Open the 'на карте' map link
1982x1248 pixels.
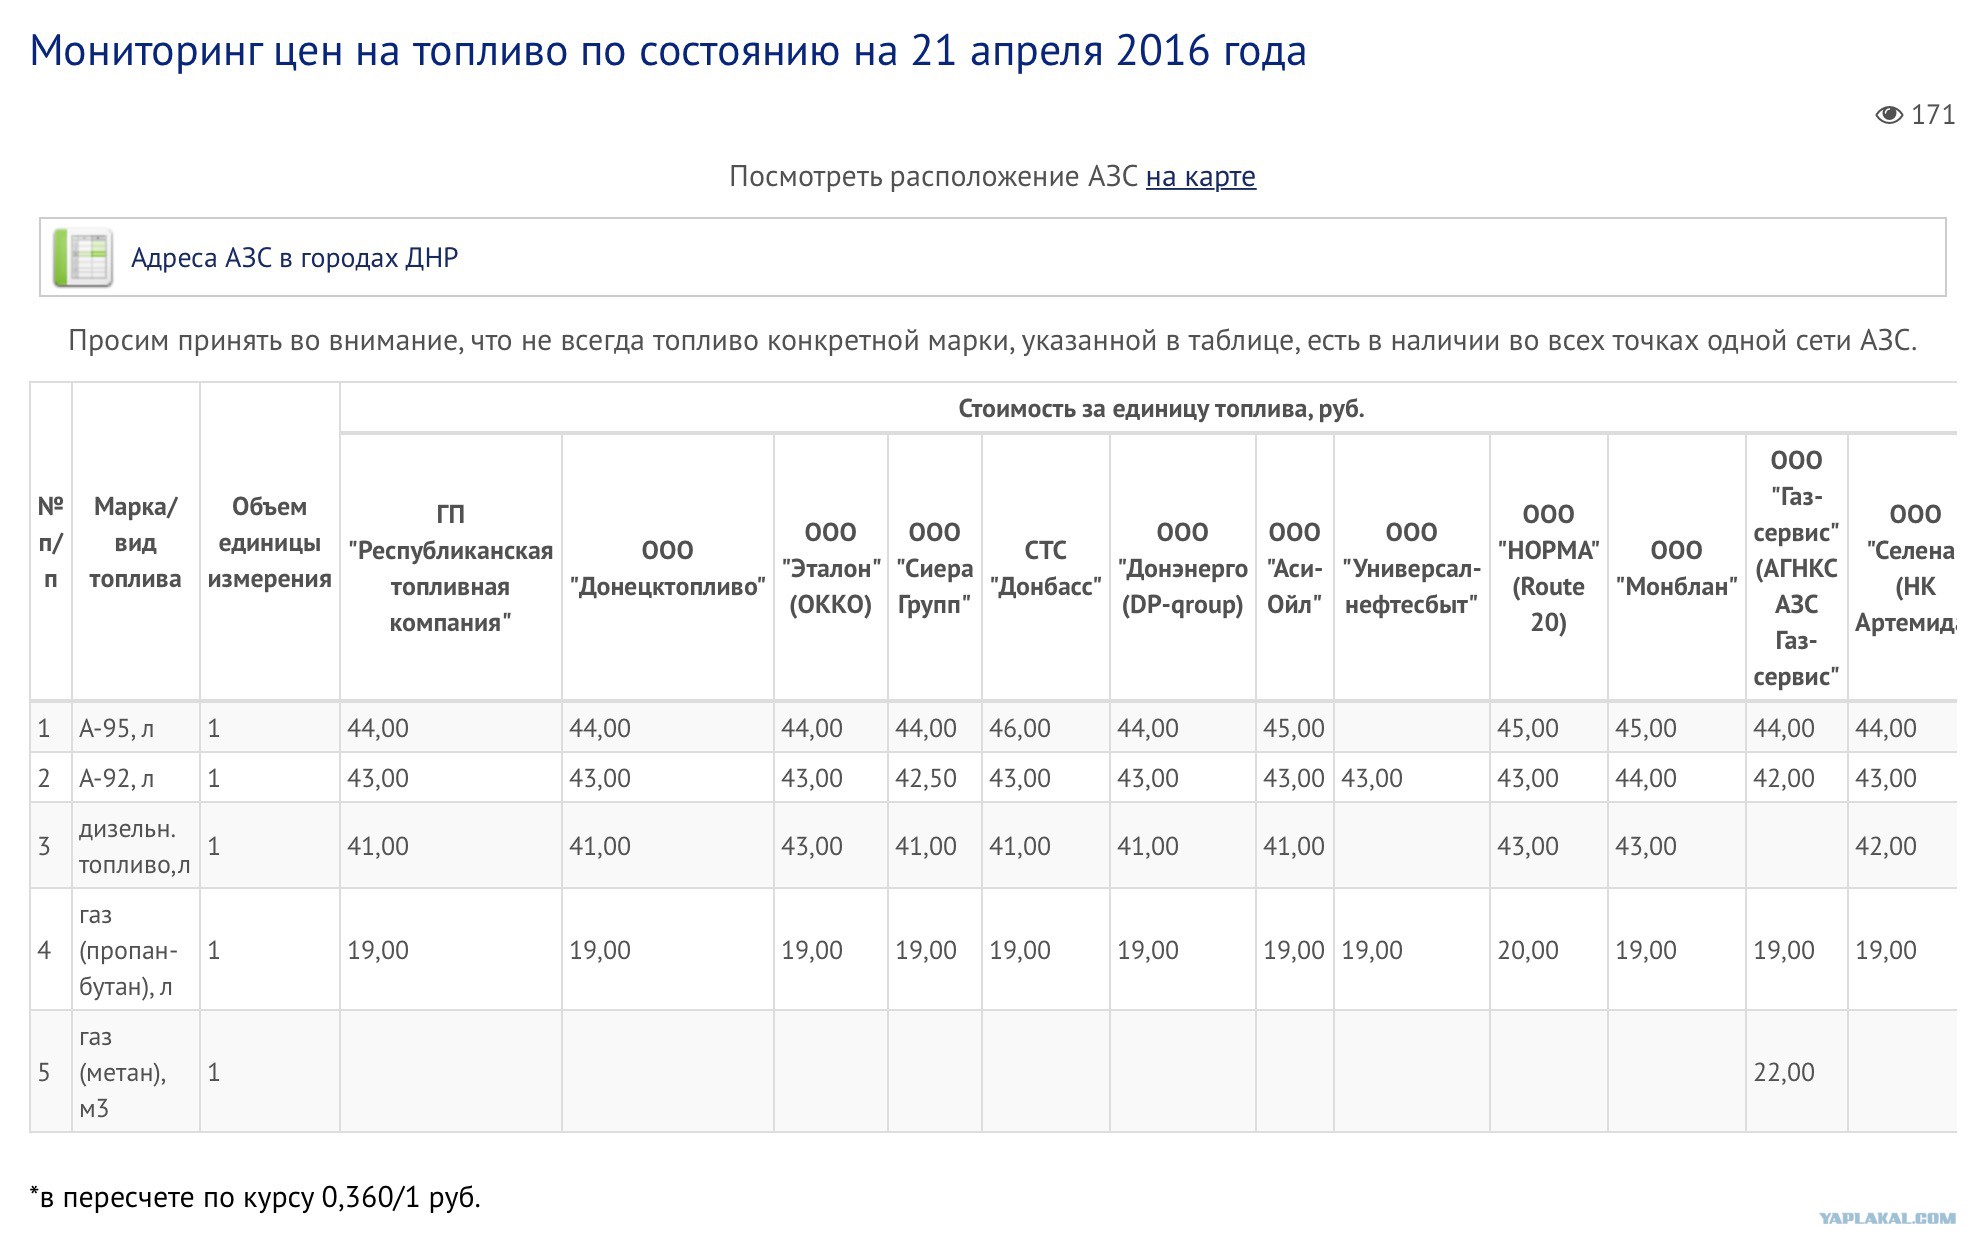point(1200,177)
